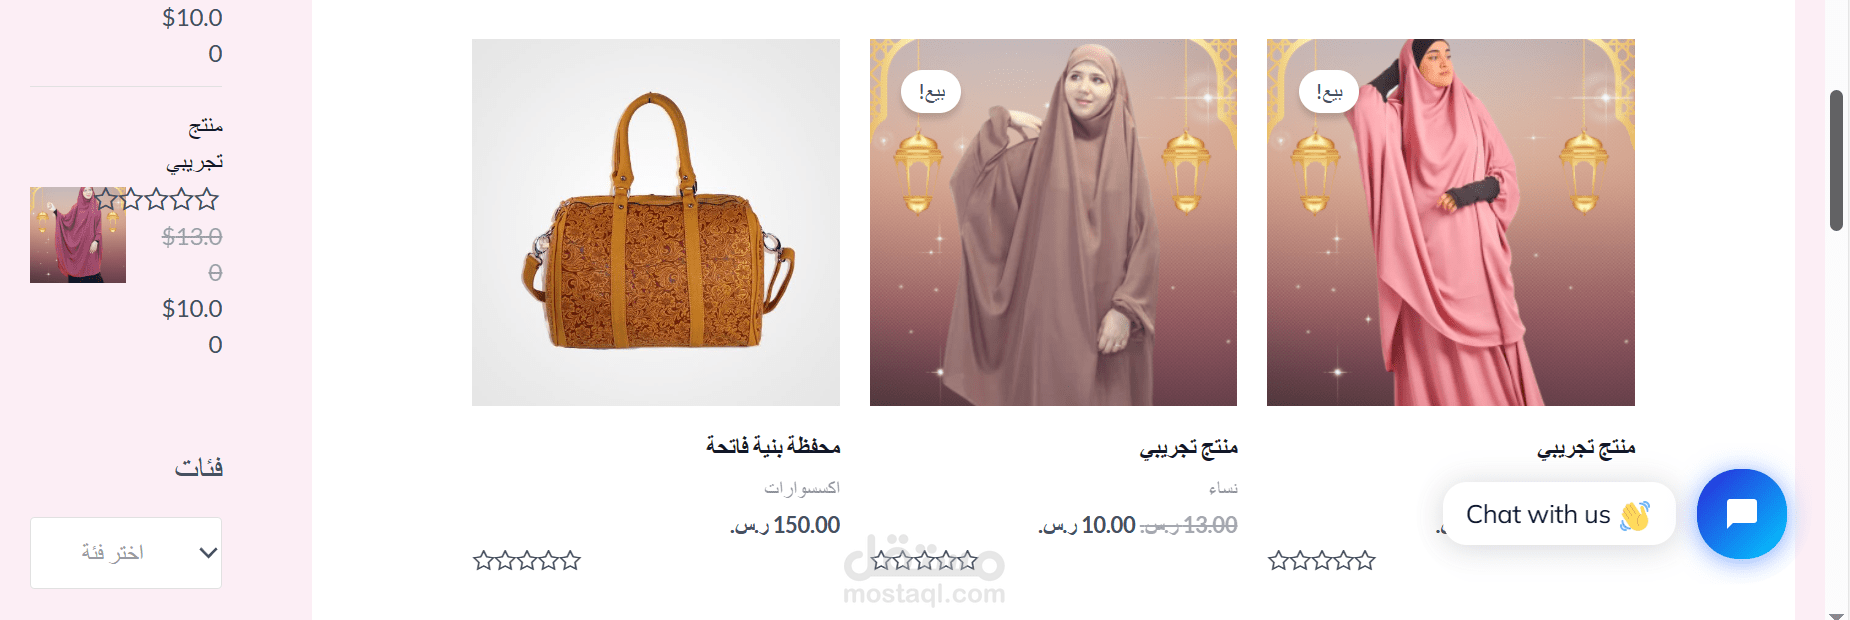1850x620 pixels.
Task: Open the middle 'منتج تجريبي' product title
Action: pyautogui.click(x=1189, y=447)
